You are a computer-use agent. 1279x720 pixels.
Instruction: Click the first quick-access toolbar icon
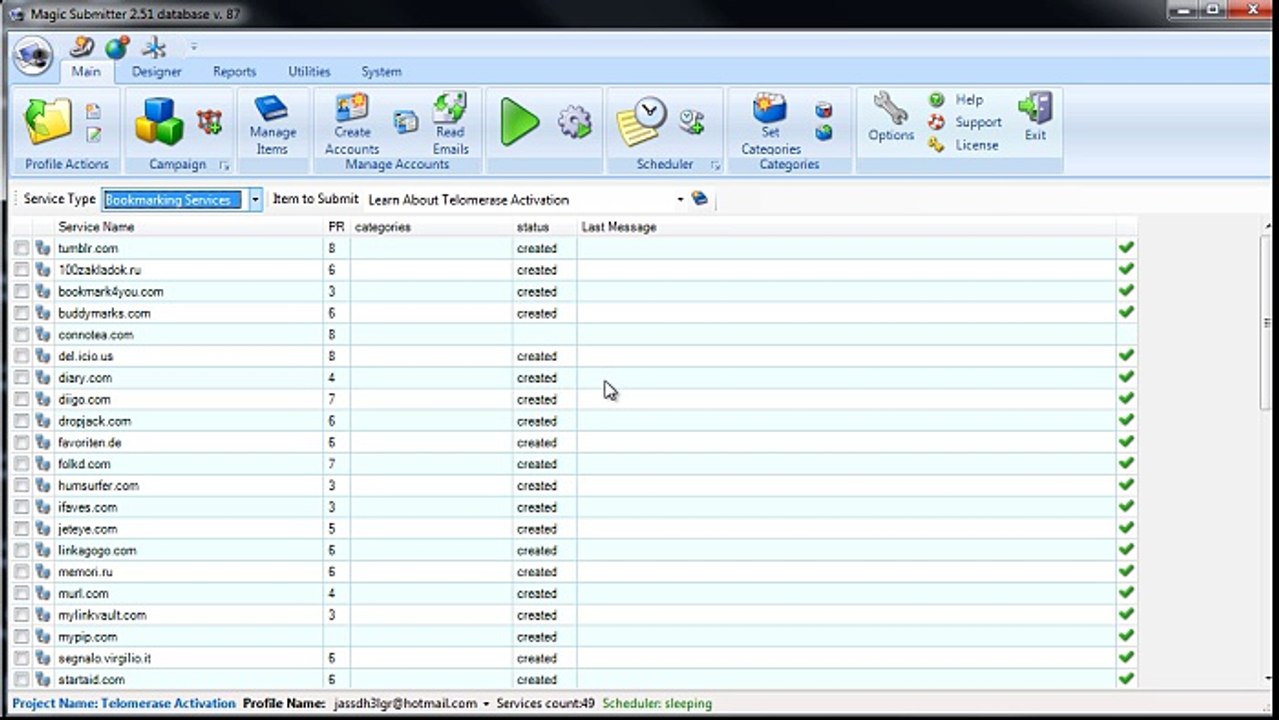coord(82,47)
